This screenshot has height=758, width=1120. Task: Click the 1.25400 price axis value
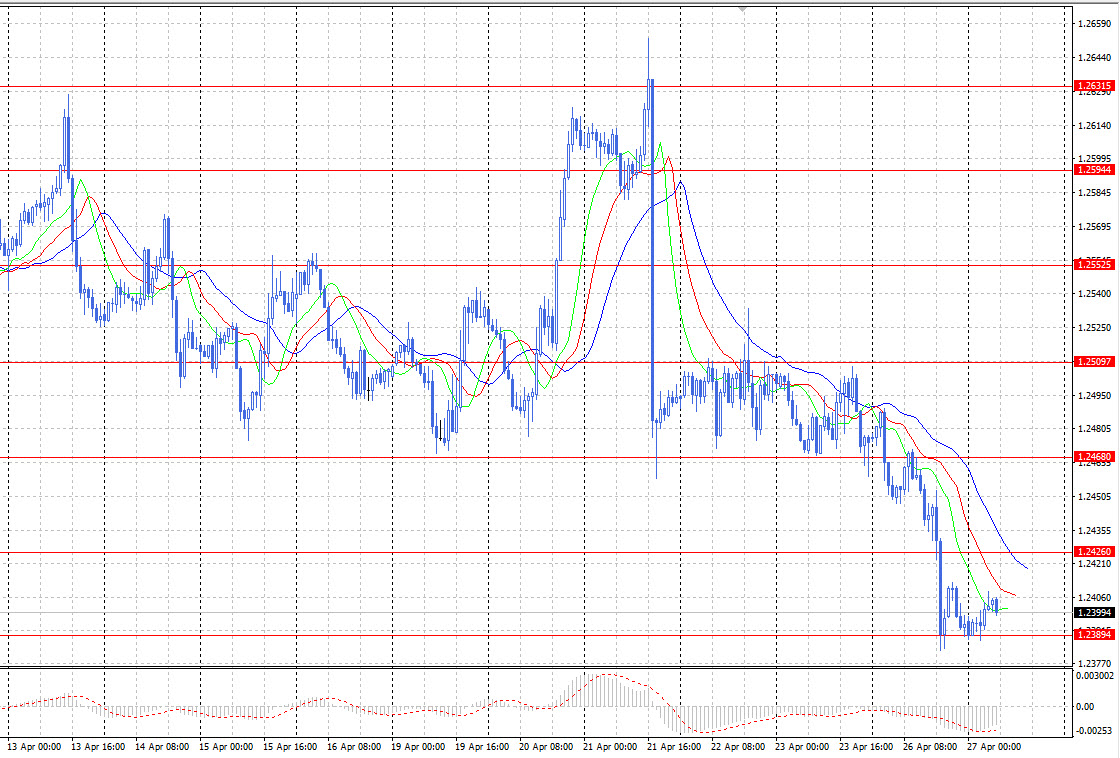(1094, 294)
